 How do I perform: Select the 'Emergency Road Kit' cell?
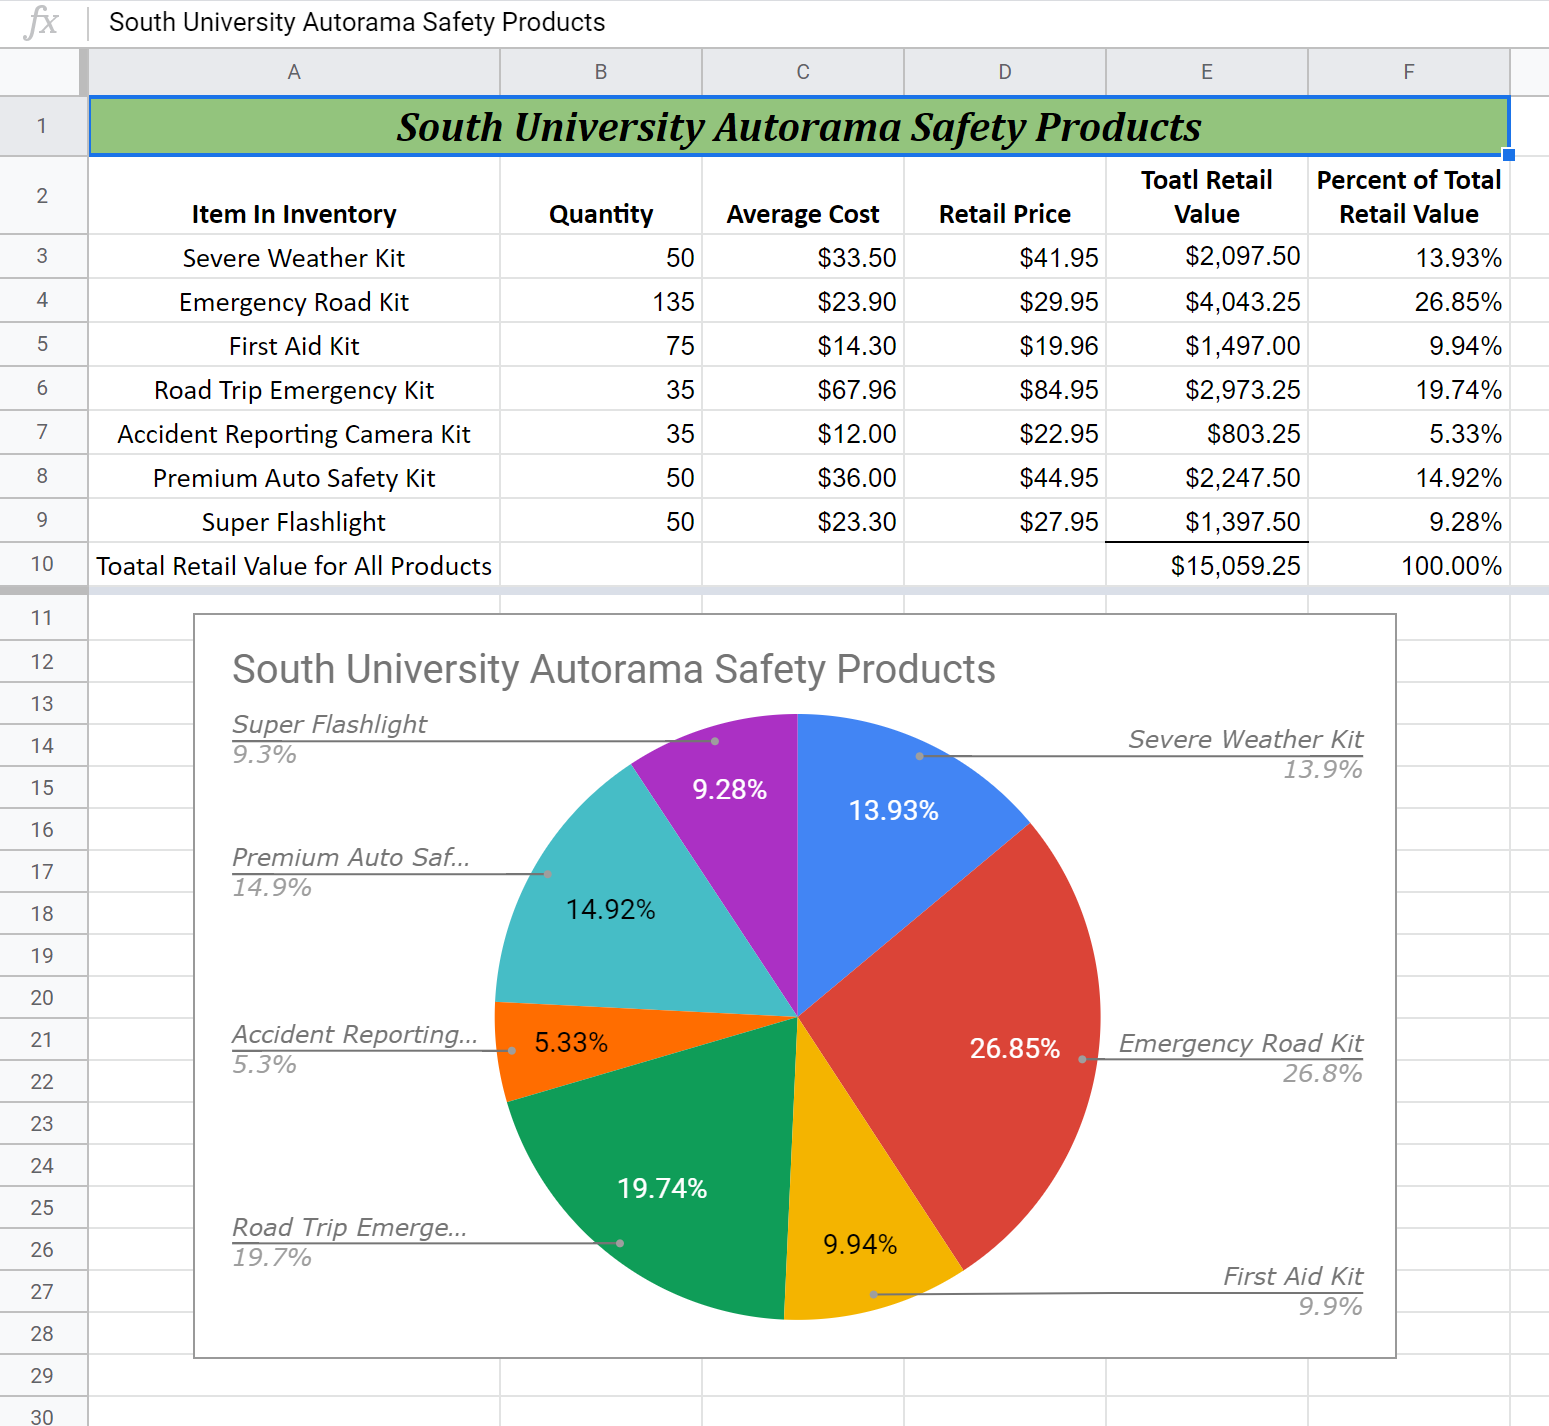[294, 301]
